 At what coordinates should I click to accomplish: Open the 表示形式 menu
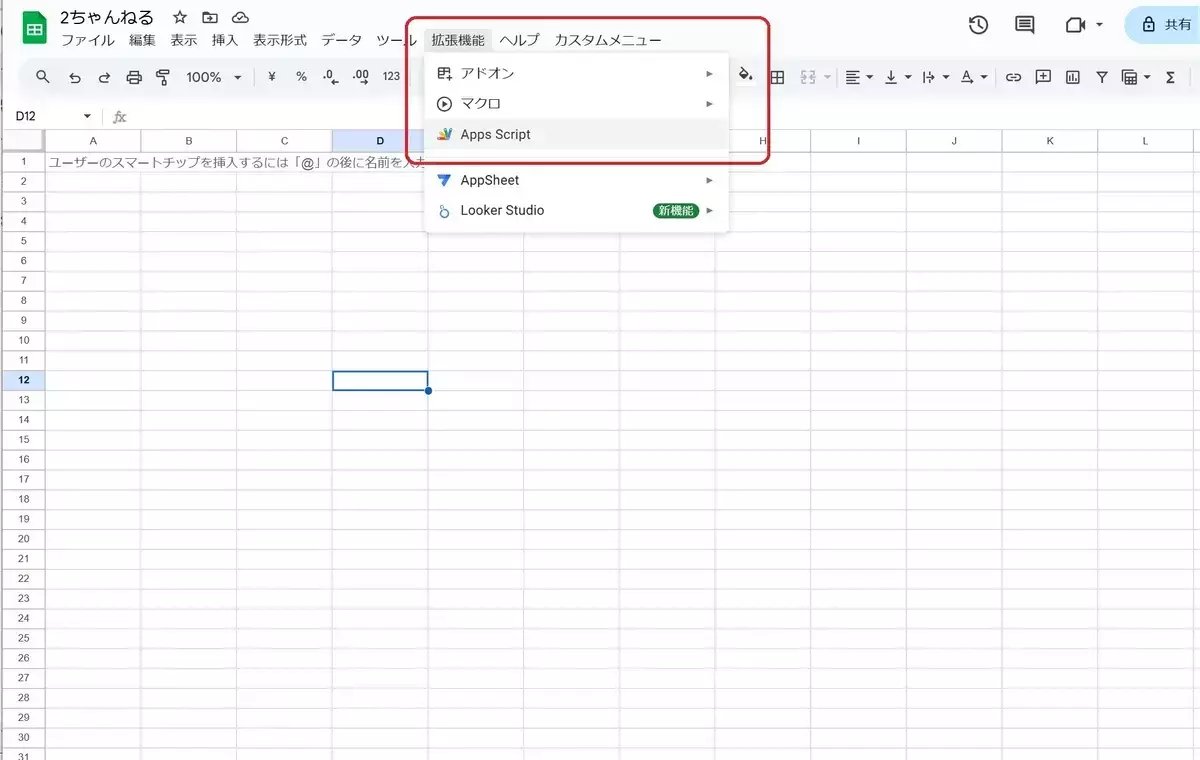pyautogui.click(x=280, y=40)
